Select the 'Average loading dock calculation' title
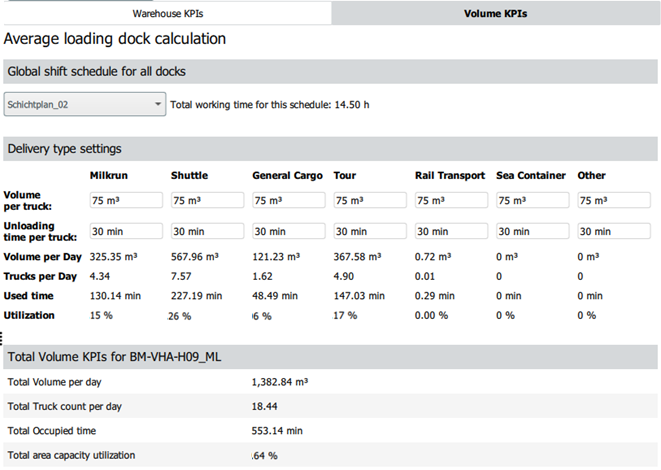Viewport: 661px width, 470px height. (115, 39)
